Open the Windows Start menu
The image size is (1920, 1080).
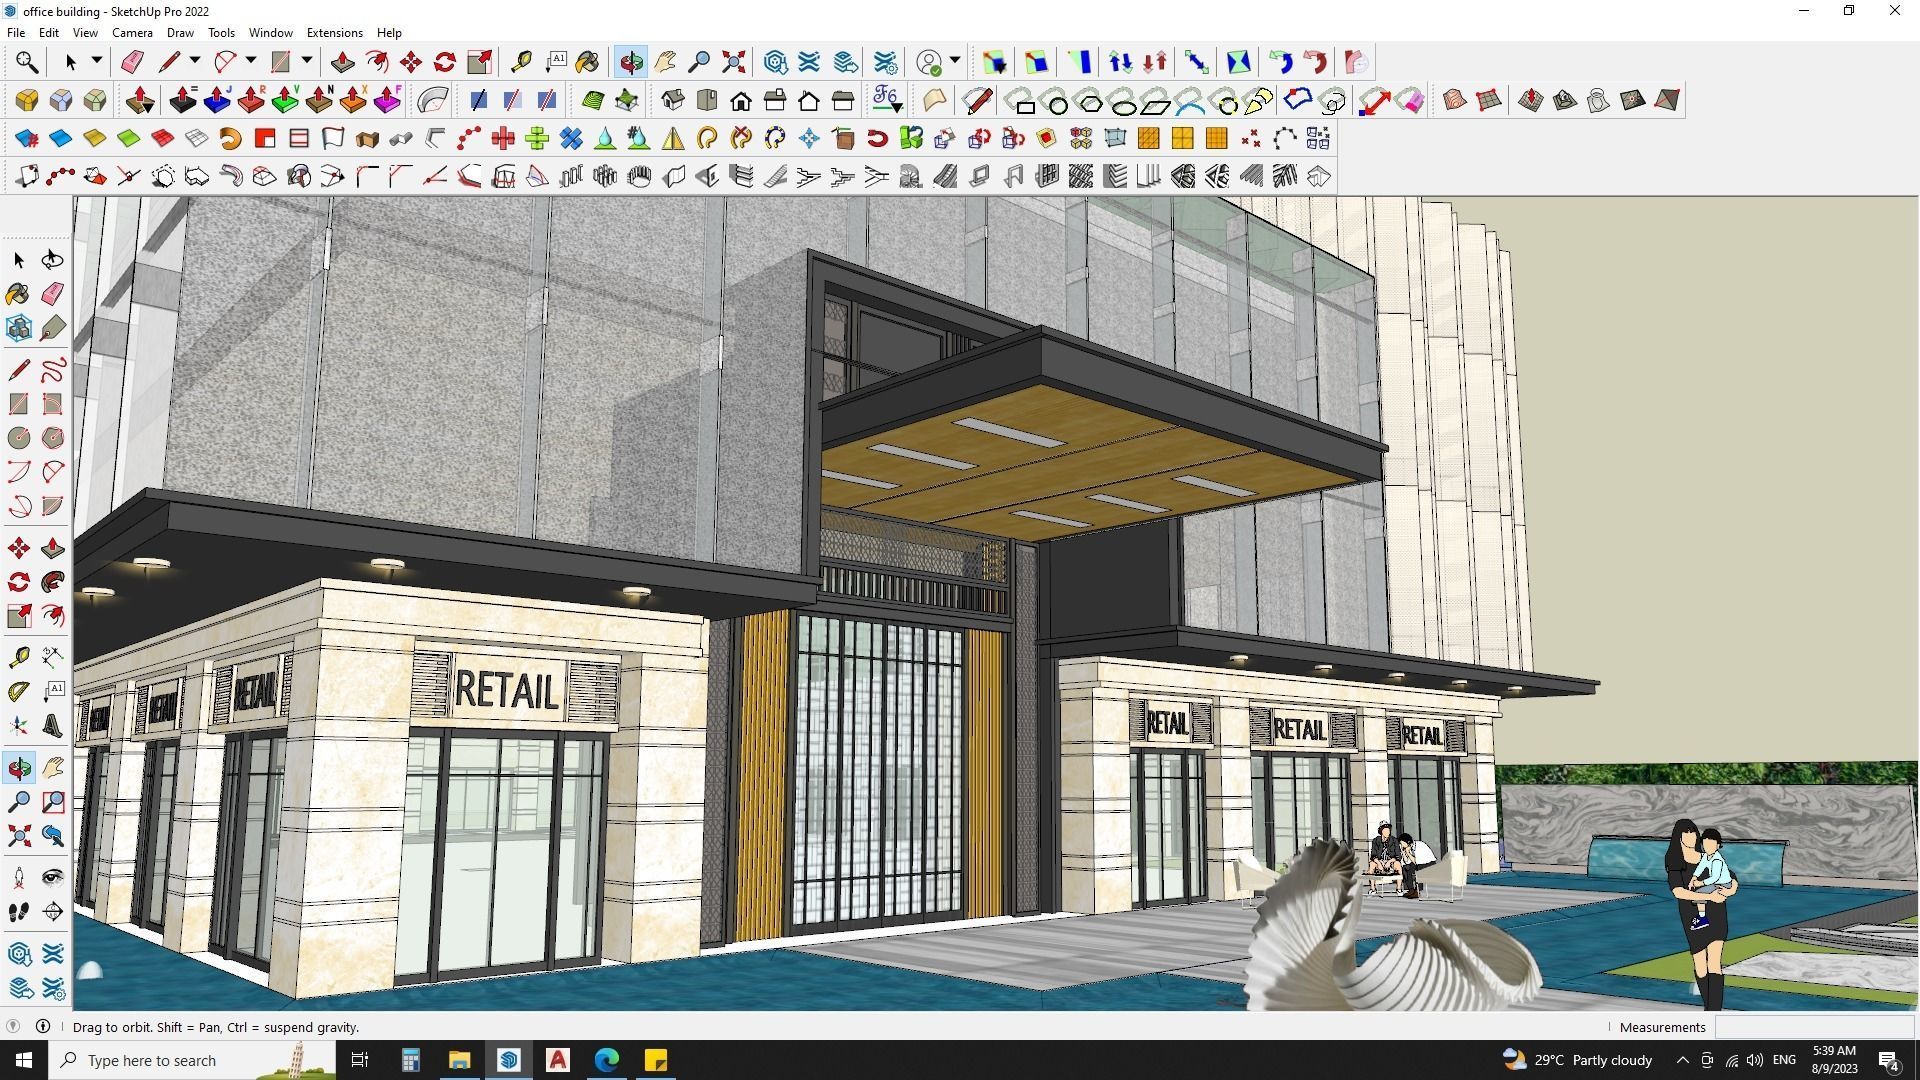[x=24, y=1060]
